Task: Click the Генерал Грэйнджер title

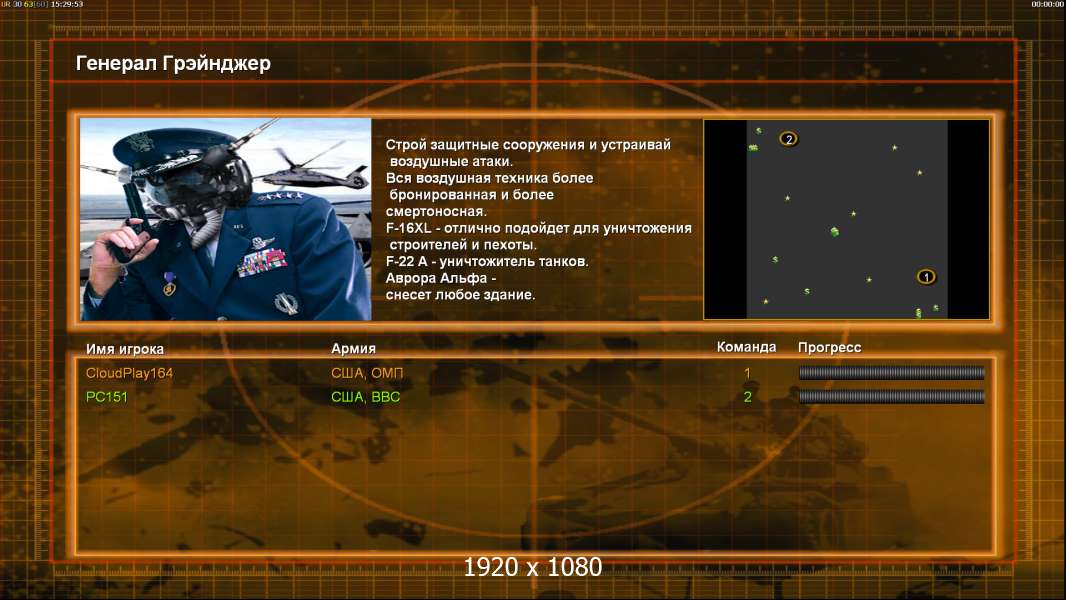Action: point(173,63)
